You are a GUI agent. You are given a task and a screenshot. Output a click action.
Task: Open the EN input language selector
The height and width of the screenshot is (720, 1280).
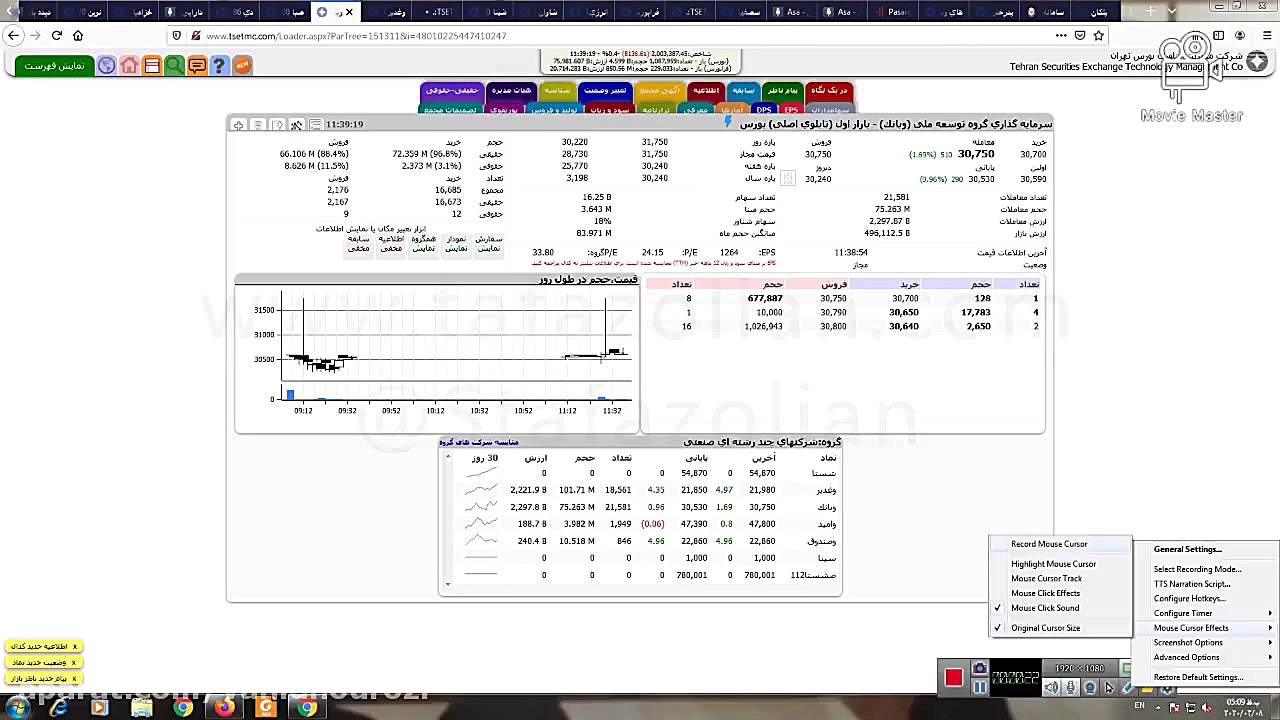[x=1139, y=707]
